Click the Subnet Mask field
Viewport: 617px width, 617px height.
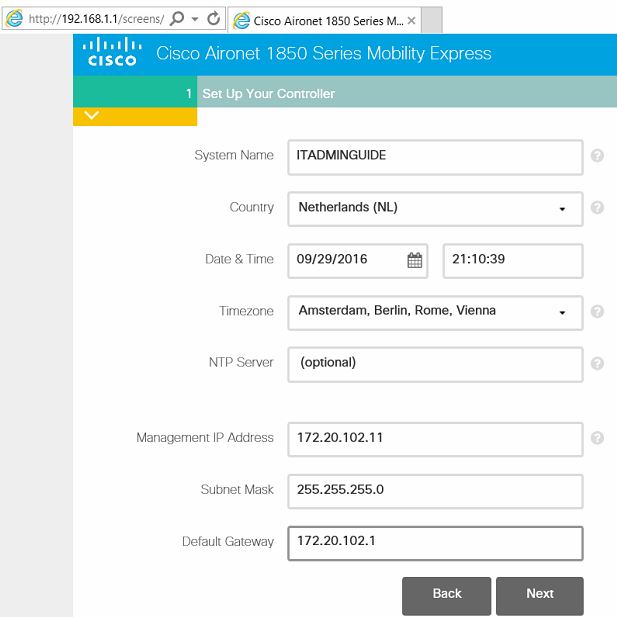(x=435, y=491)
